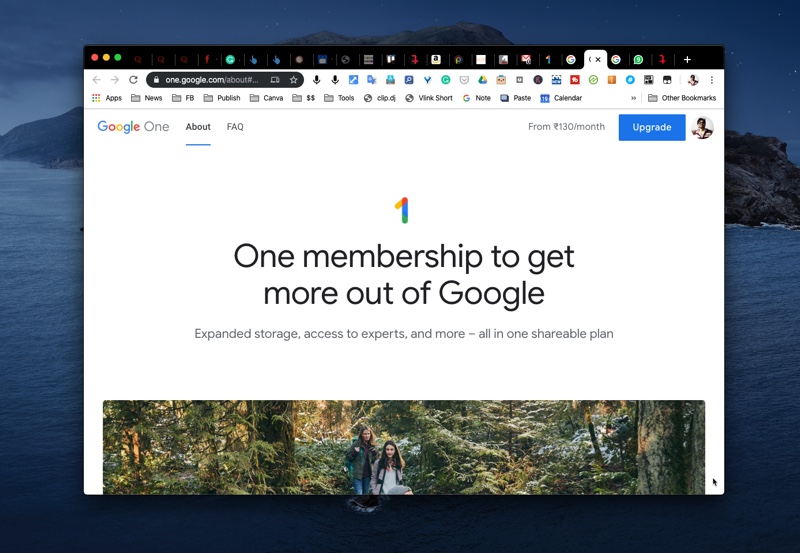Click the cat-face box extension icon
Screen dimensions: 800x553
[x=501, y=80]
